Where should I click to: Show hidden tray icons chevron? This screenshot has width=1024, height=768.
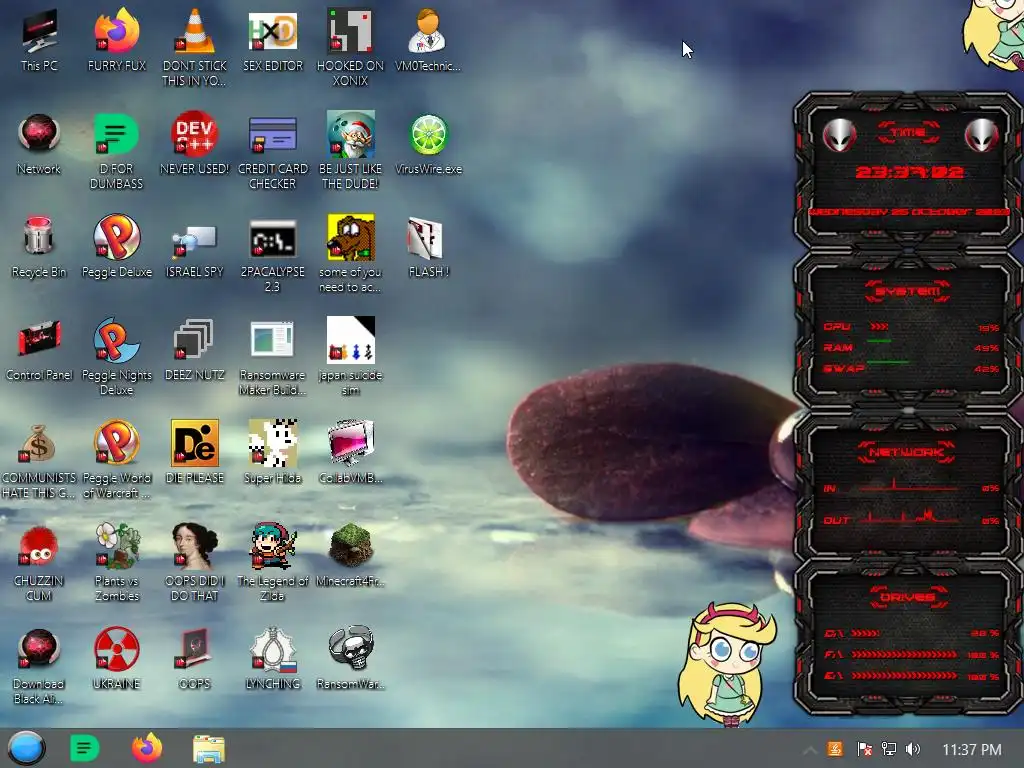pos(810,750)
